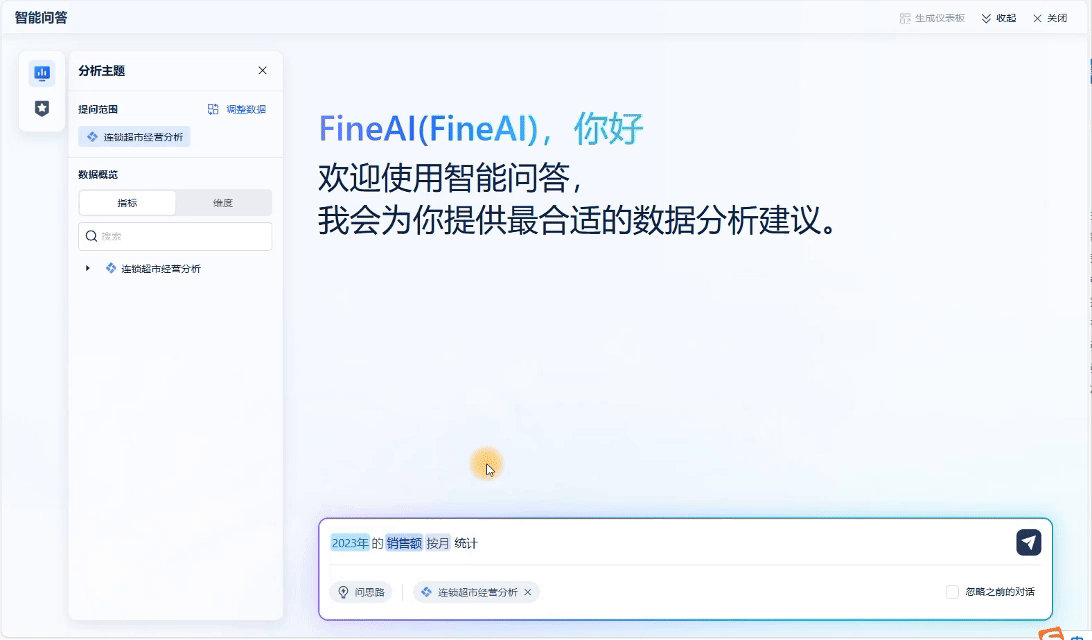Collapse the dialog using 收起

click(999, 18)
